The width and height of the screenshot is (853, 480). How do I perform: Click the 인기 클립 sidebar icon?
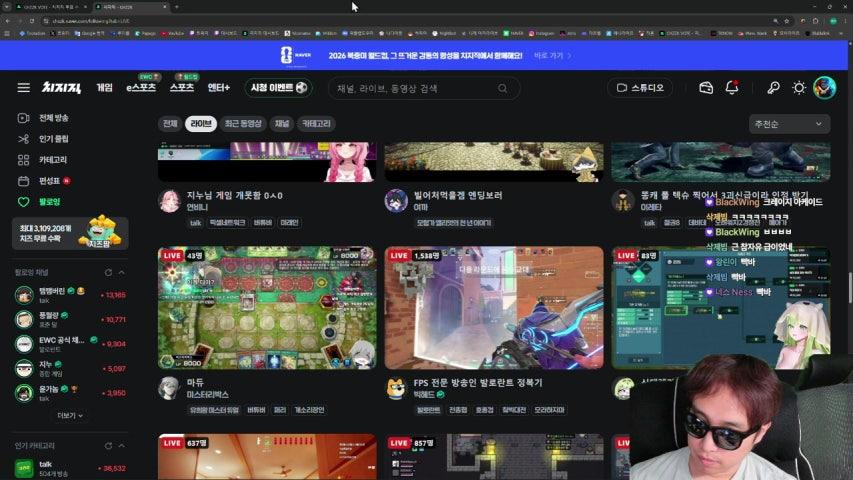pos(23,139)
